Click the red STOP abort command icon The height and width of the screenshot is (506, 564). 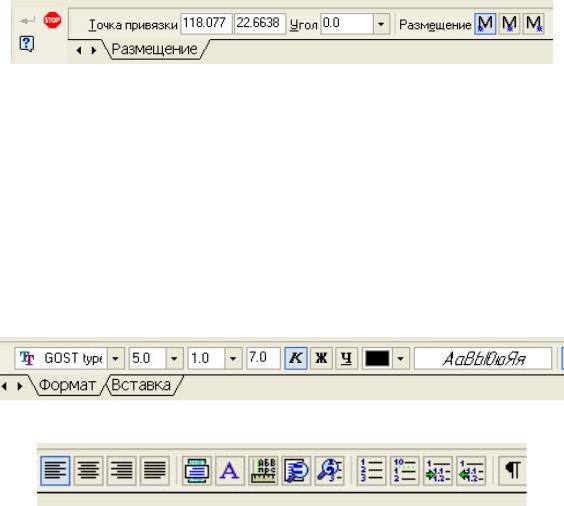pos(52,20)
